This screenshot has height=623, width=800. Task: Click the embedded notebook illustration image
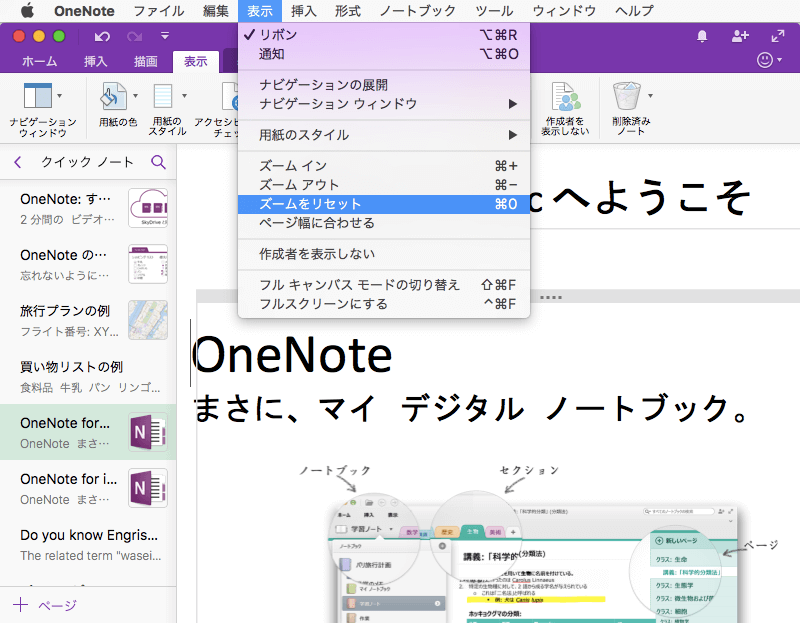pyautogui.click(x=538, y=543)
